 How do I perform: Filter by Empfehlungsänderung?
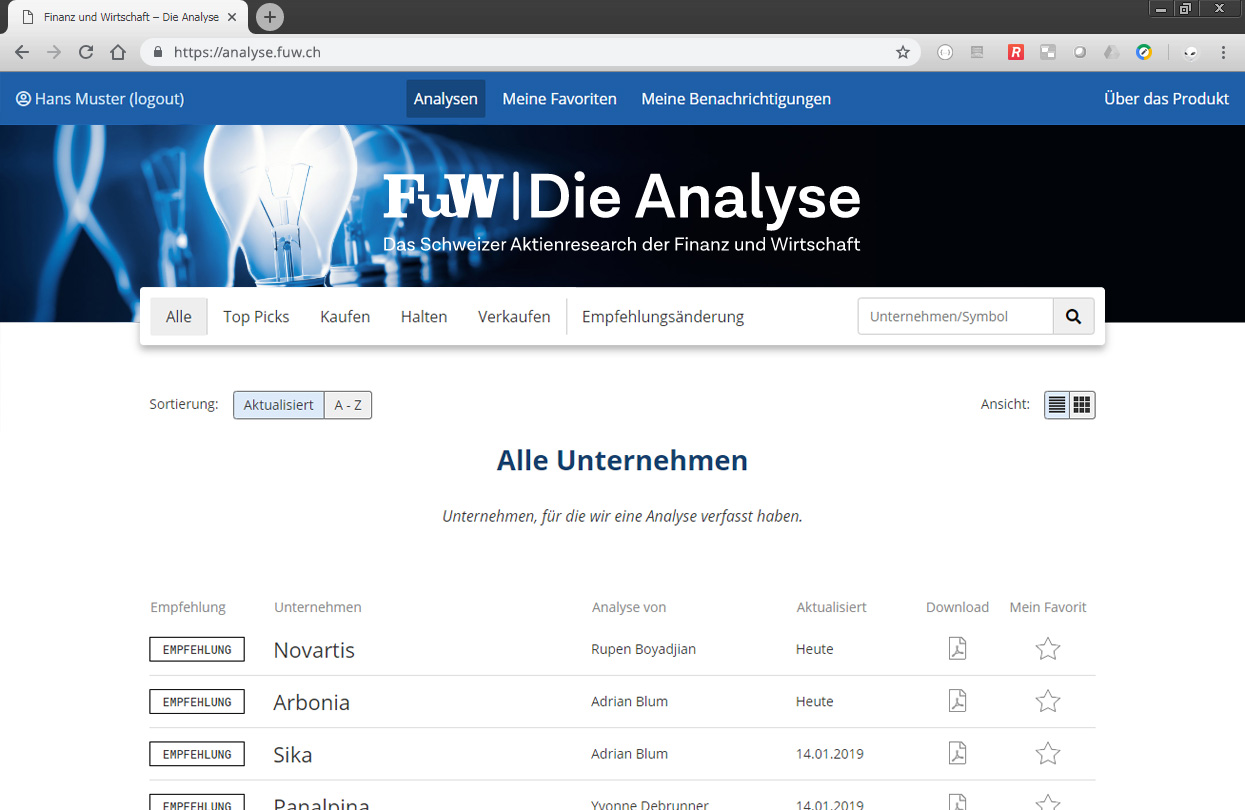663,316
